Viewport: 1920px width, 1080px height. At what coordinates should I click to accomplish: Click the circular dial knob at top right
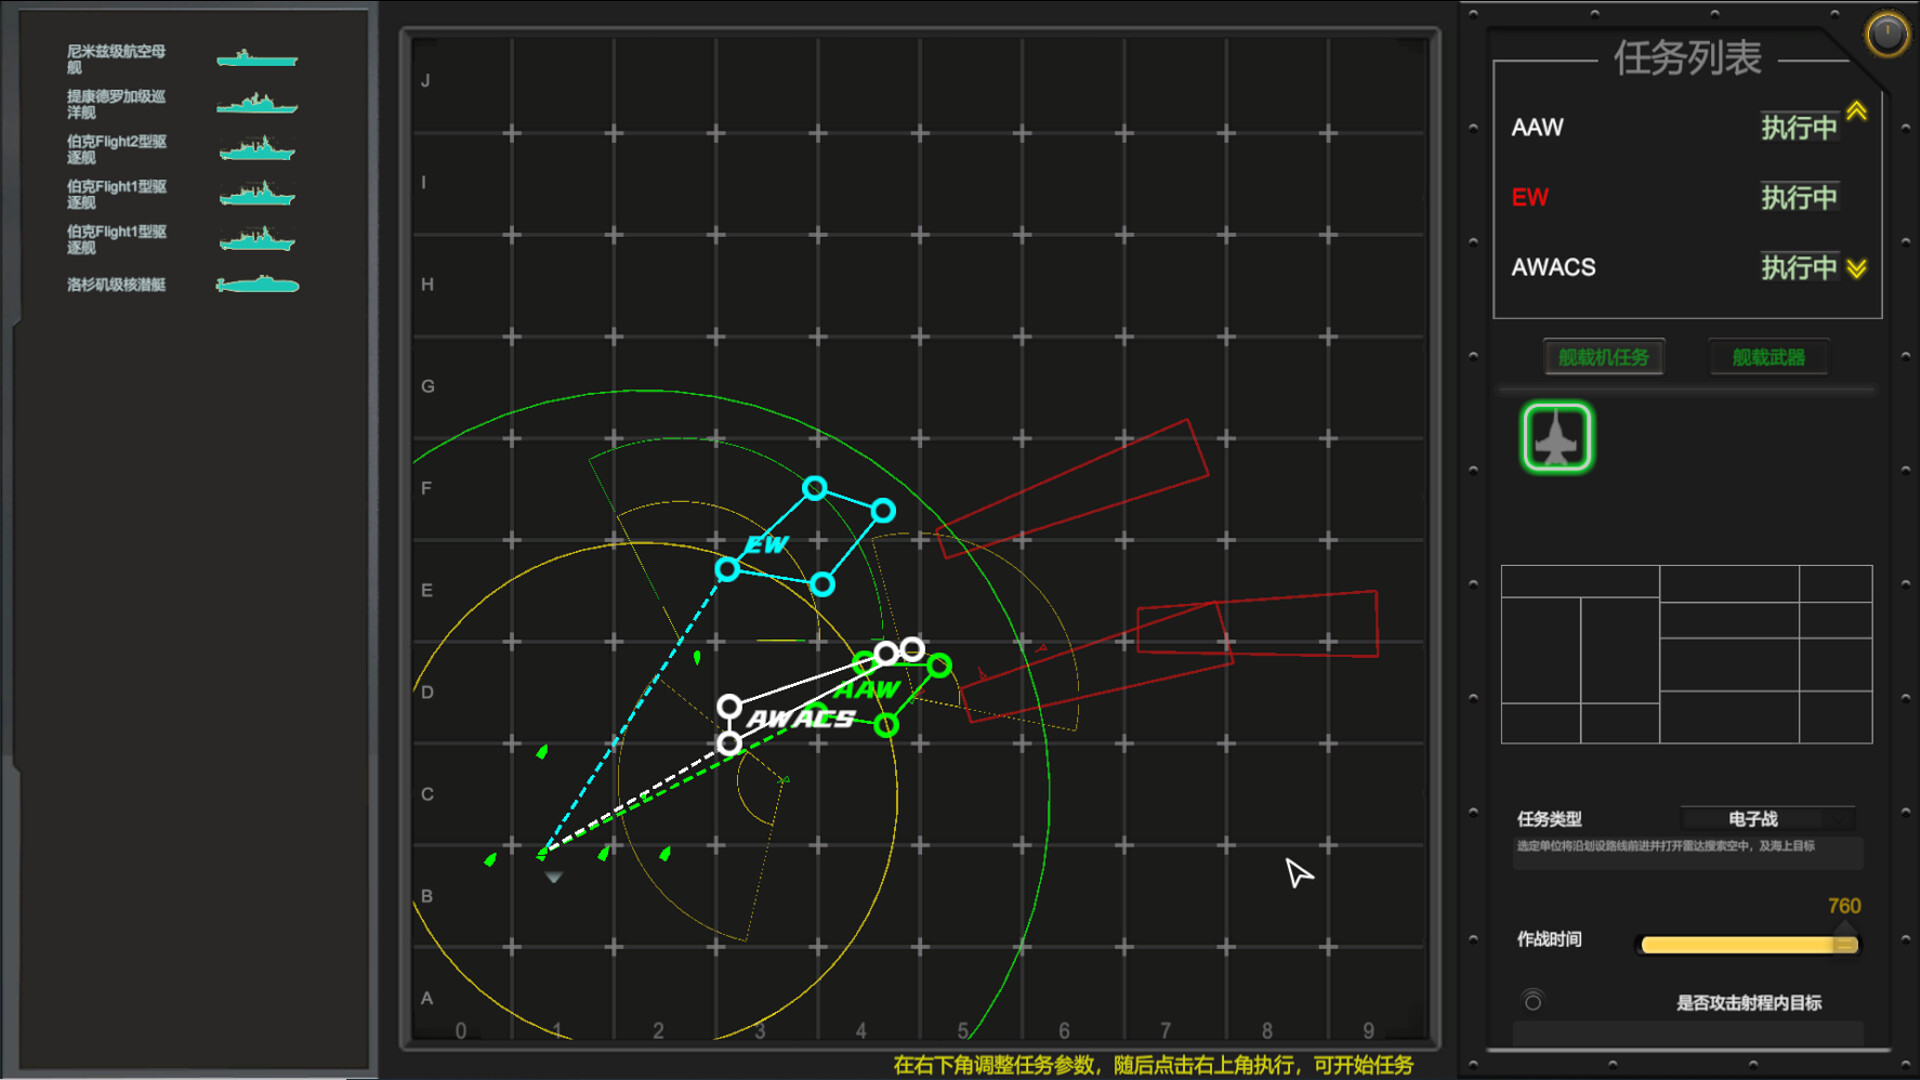1886,34
